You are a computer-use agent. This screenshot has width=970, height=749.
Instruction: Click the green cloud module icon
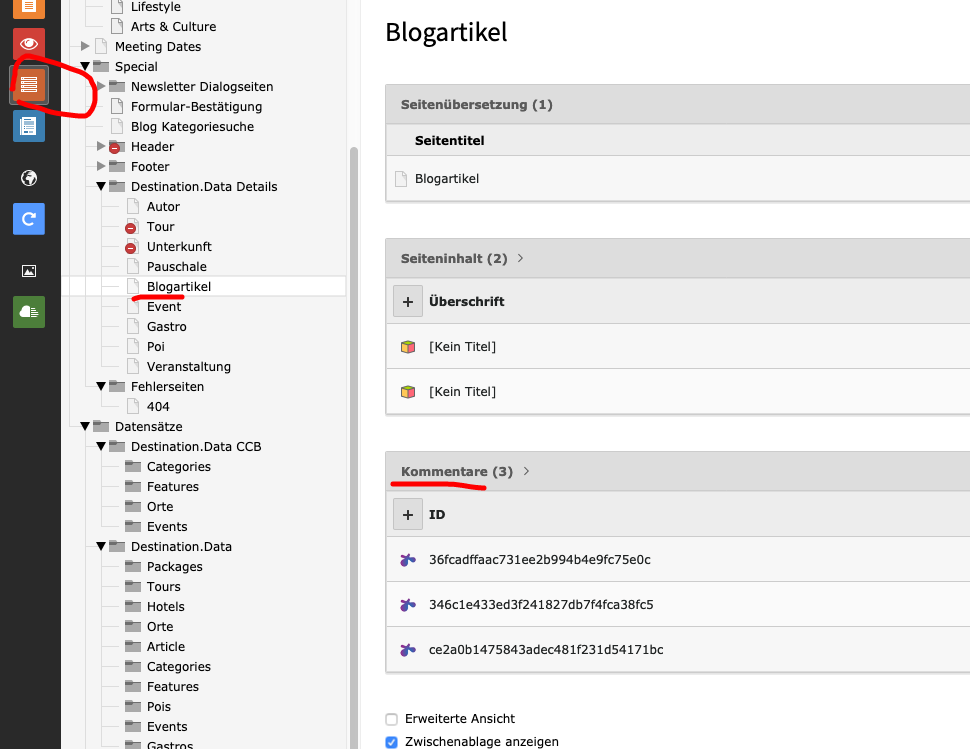(28, 312)
